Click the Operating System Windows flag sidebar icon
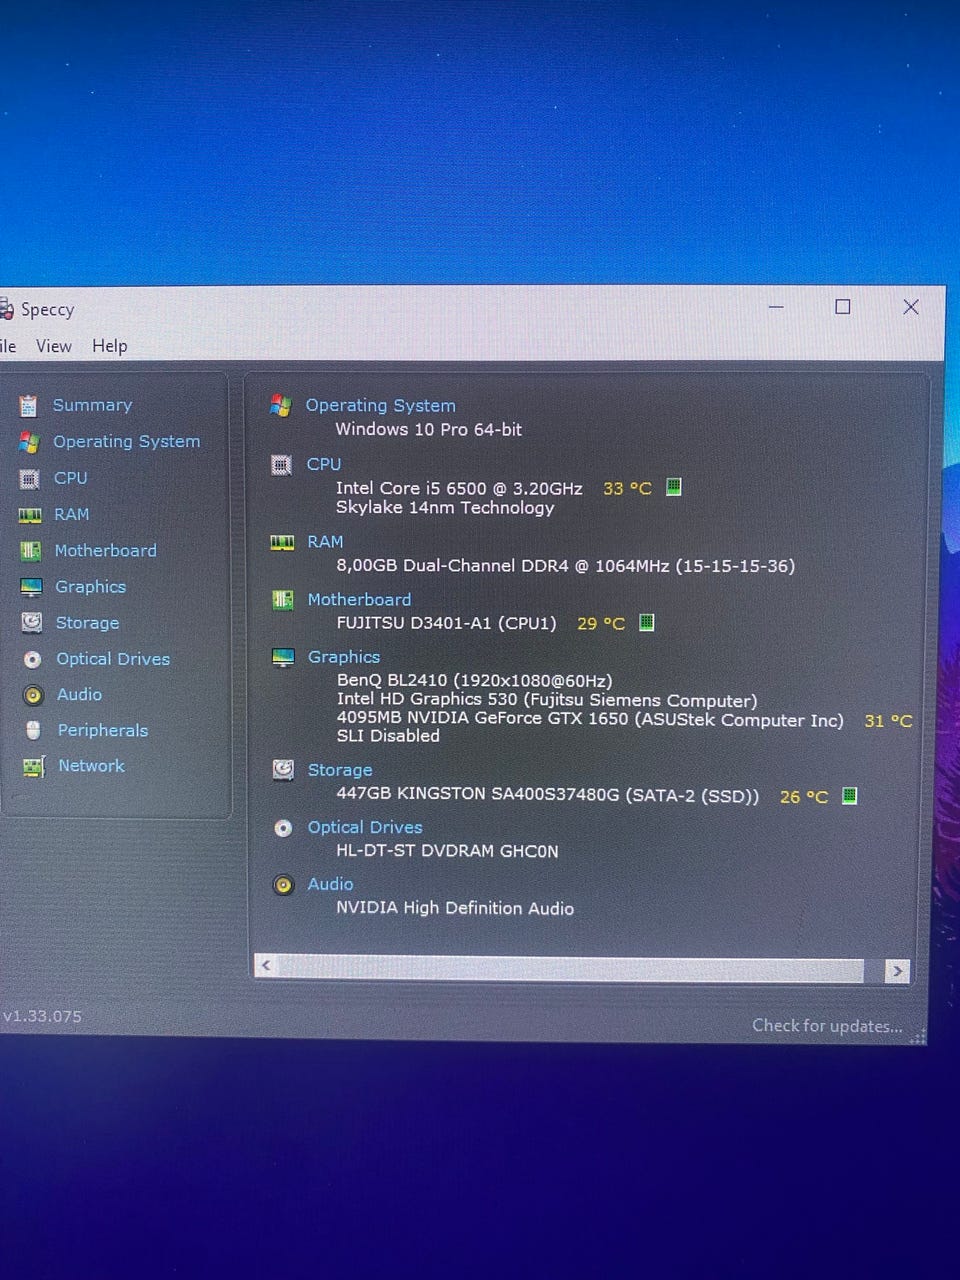Image resolution: width=960 pixels, height=1280 pixels. 29,442
